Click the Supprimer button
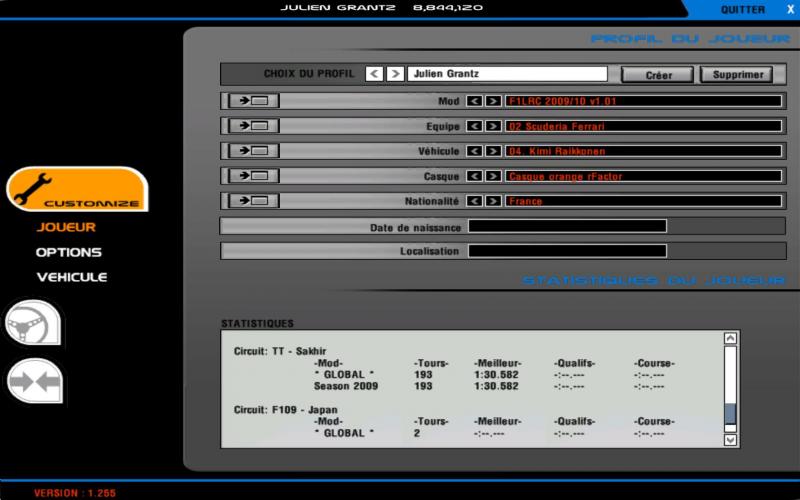The image size is (800, 500). pos(738,74)
